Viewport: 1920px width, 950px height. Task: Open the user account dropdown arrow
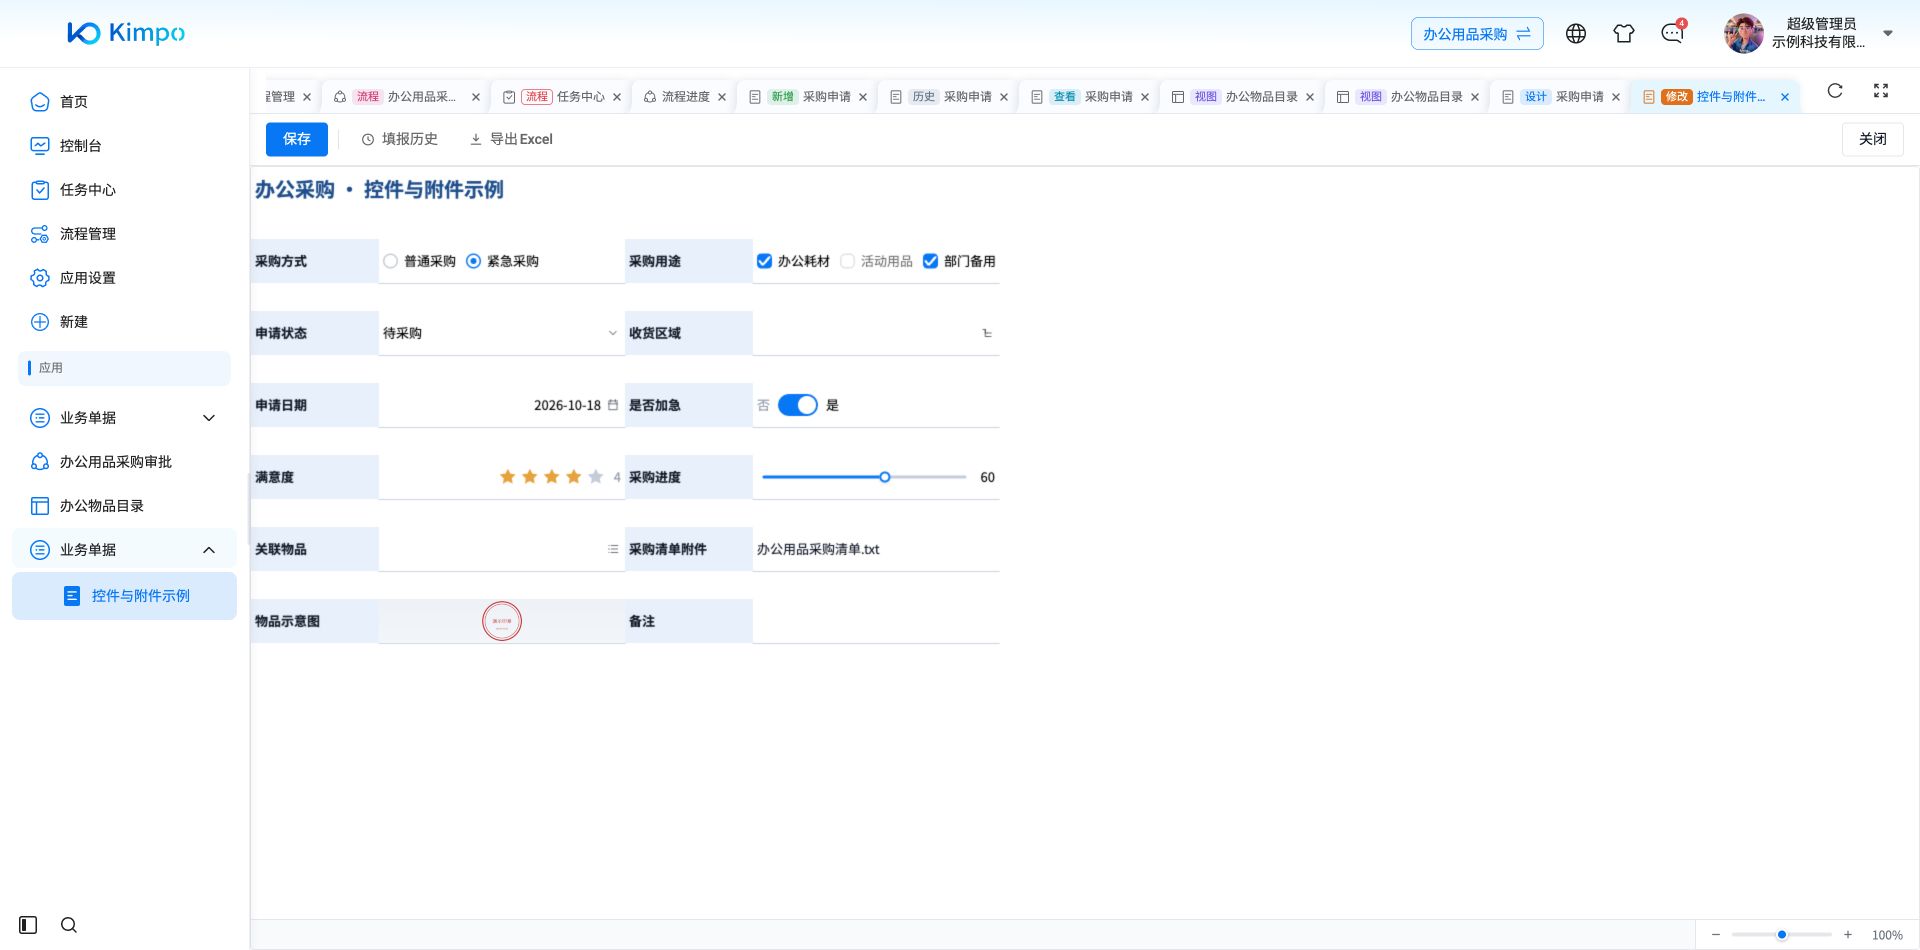pos(1888,33)
